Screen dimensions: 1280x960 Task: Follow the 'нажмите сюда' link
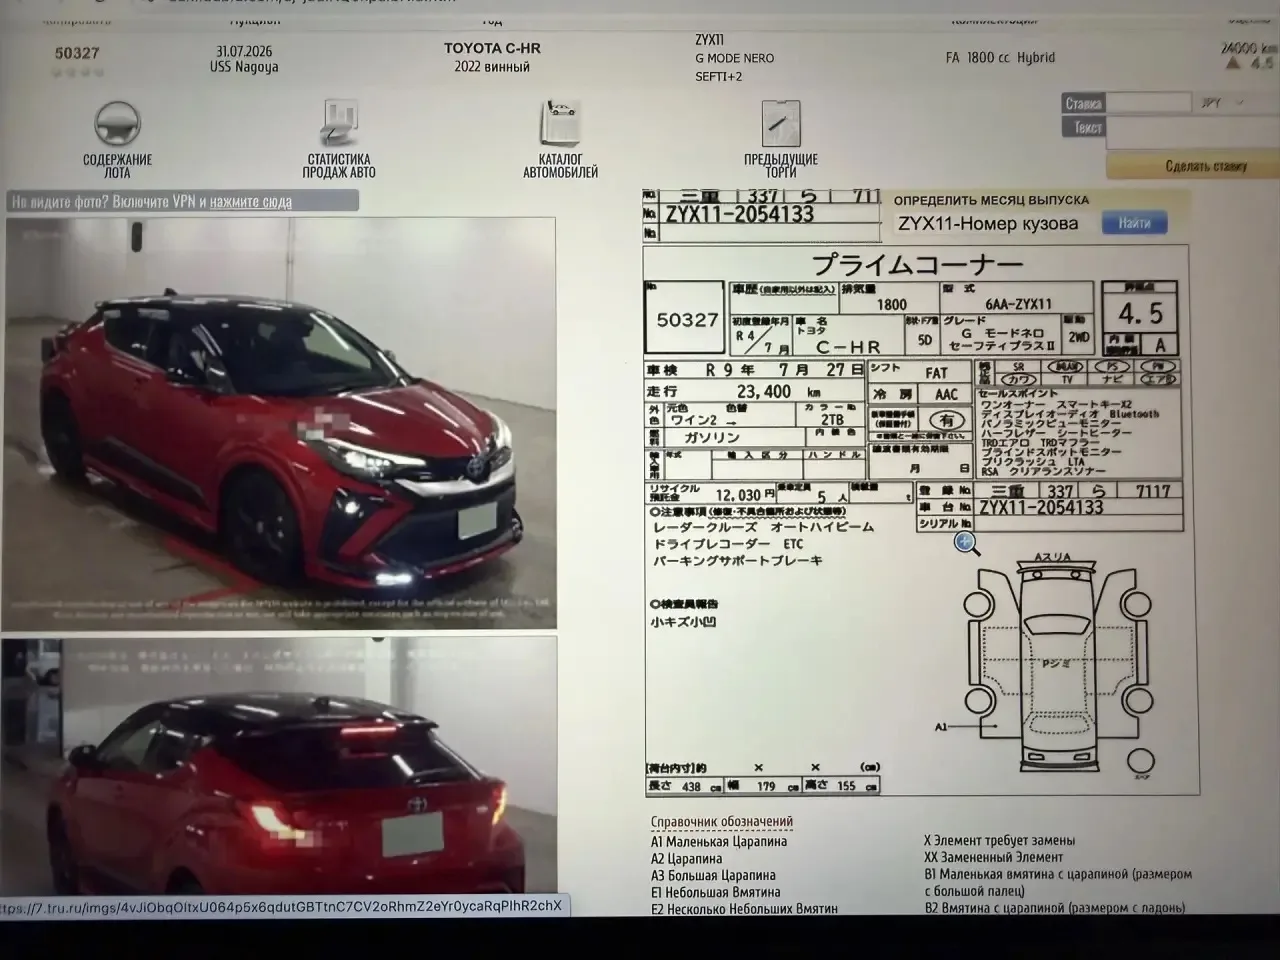[251, 201]
